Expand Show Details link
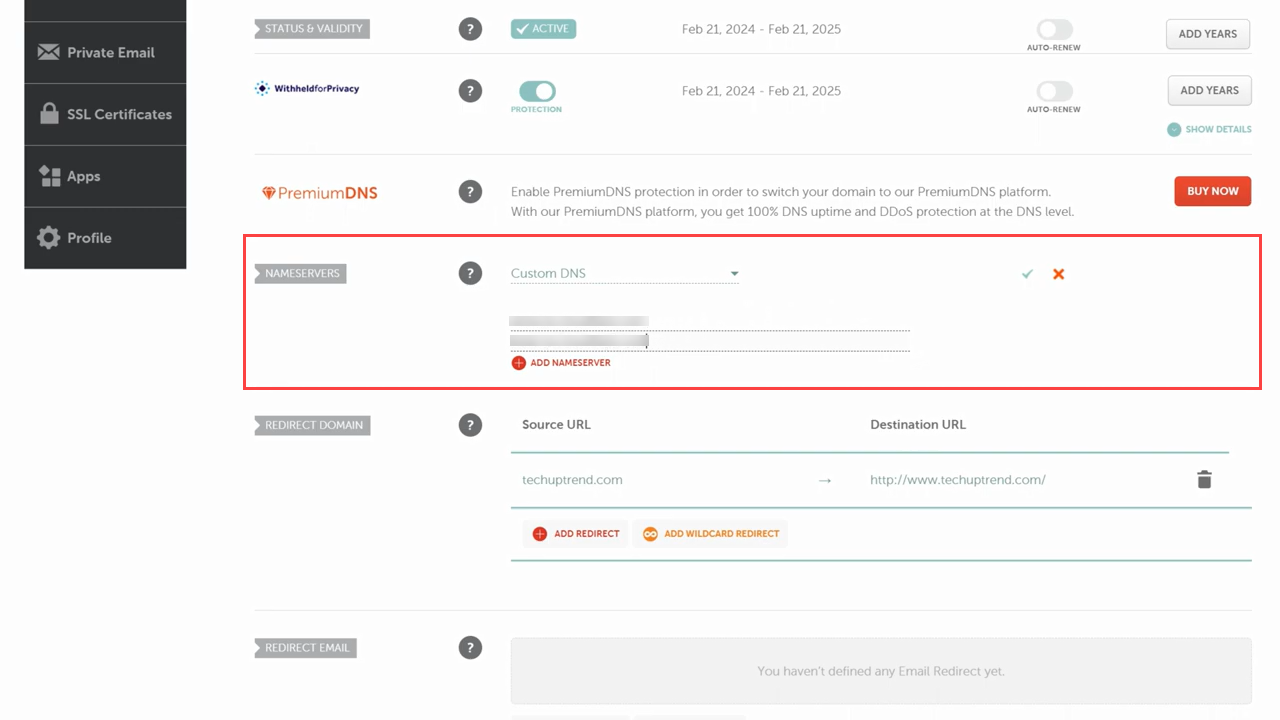1280x720 pixels. pos(1209,129)
